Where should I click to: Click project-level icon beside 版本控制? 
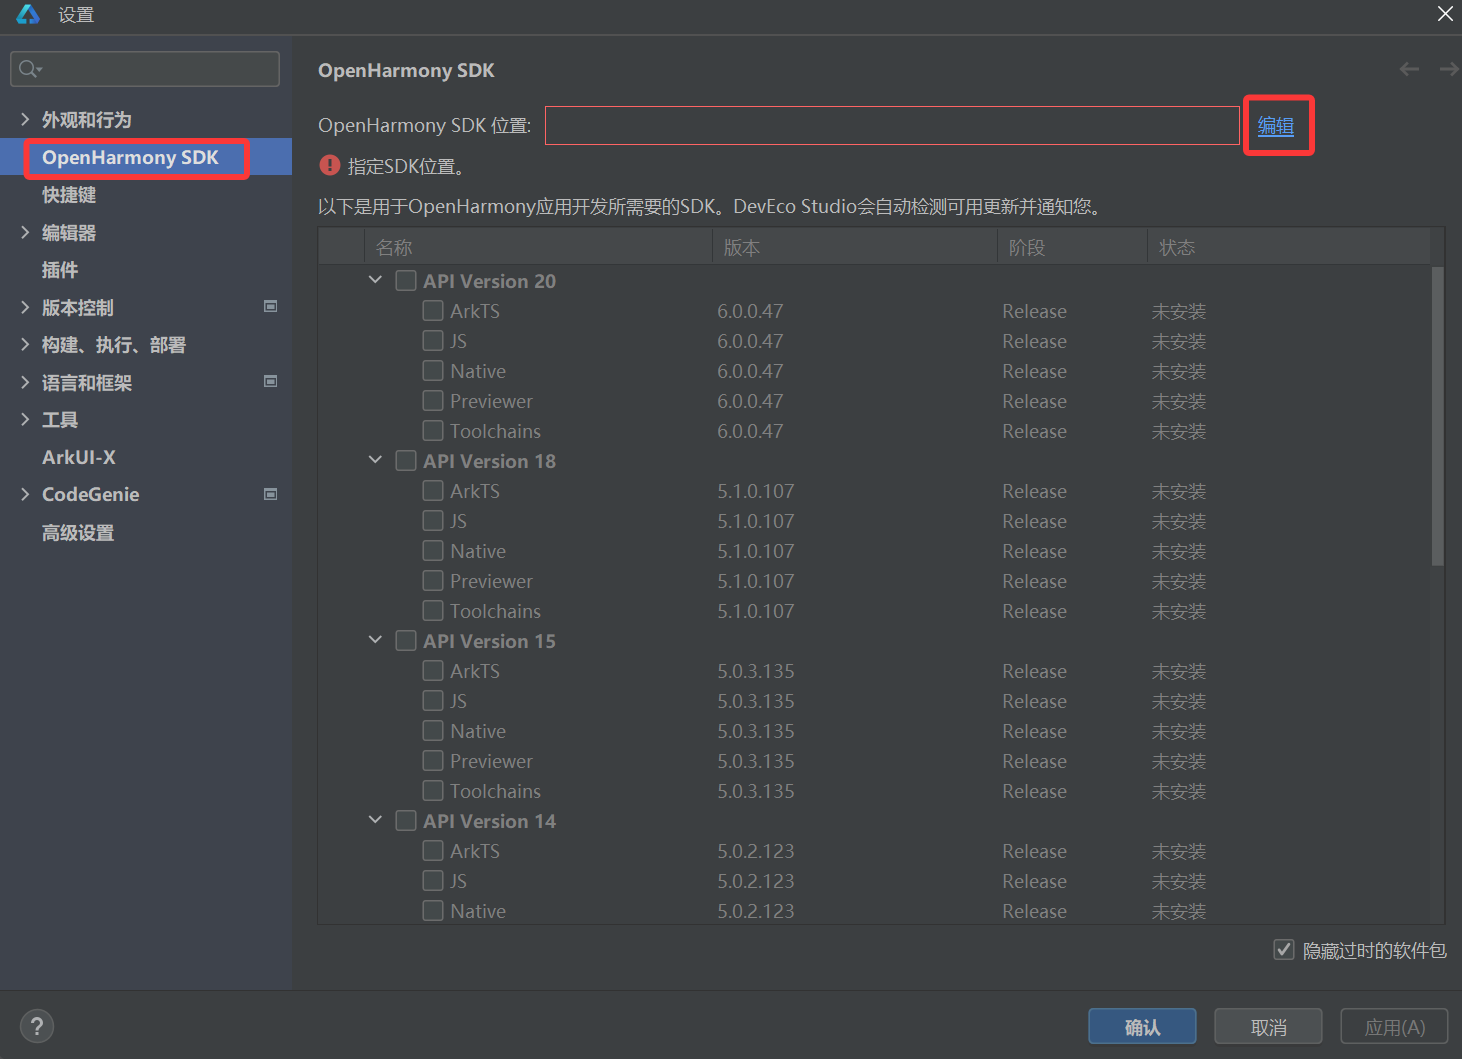click(270, 306)
